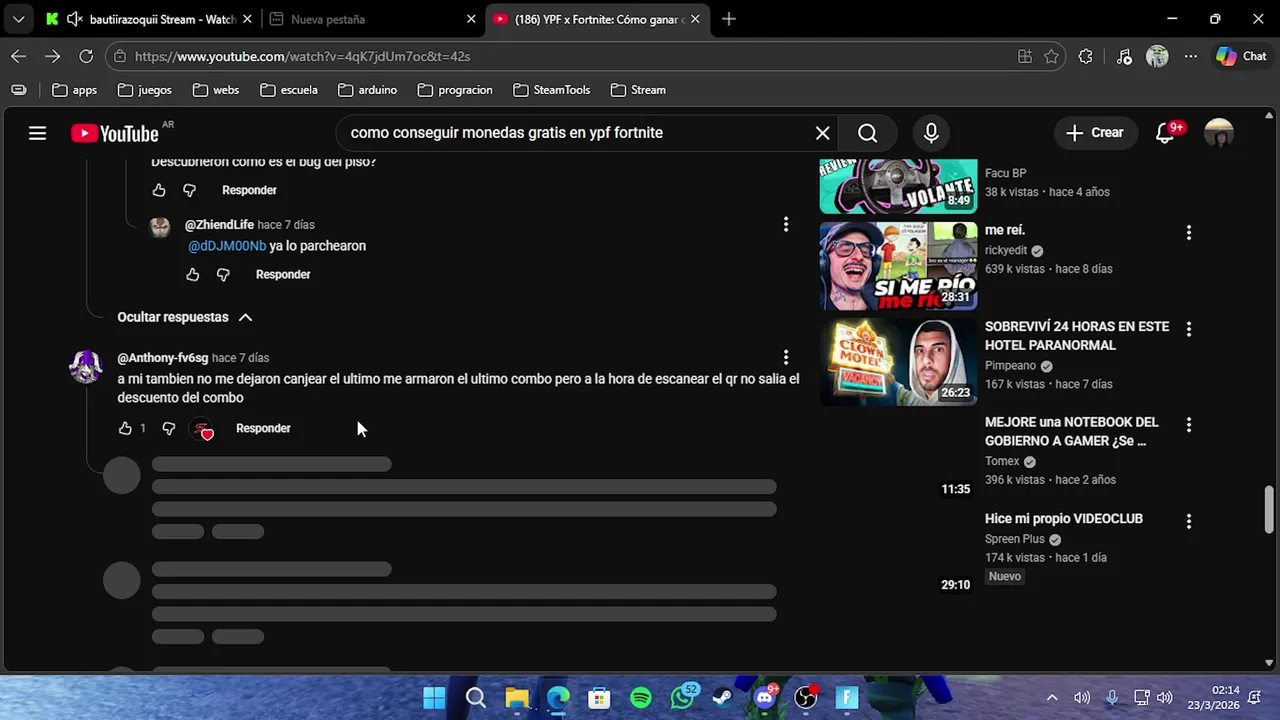Open the juegos bookmarks folder
This screenshot has height=720, width=1280.
[x=145, y=90]
